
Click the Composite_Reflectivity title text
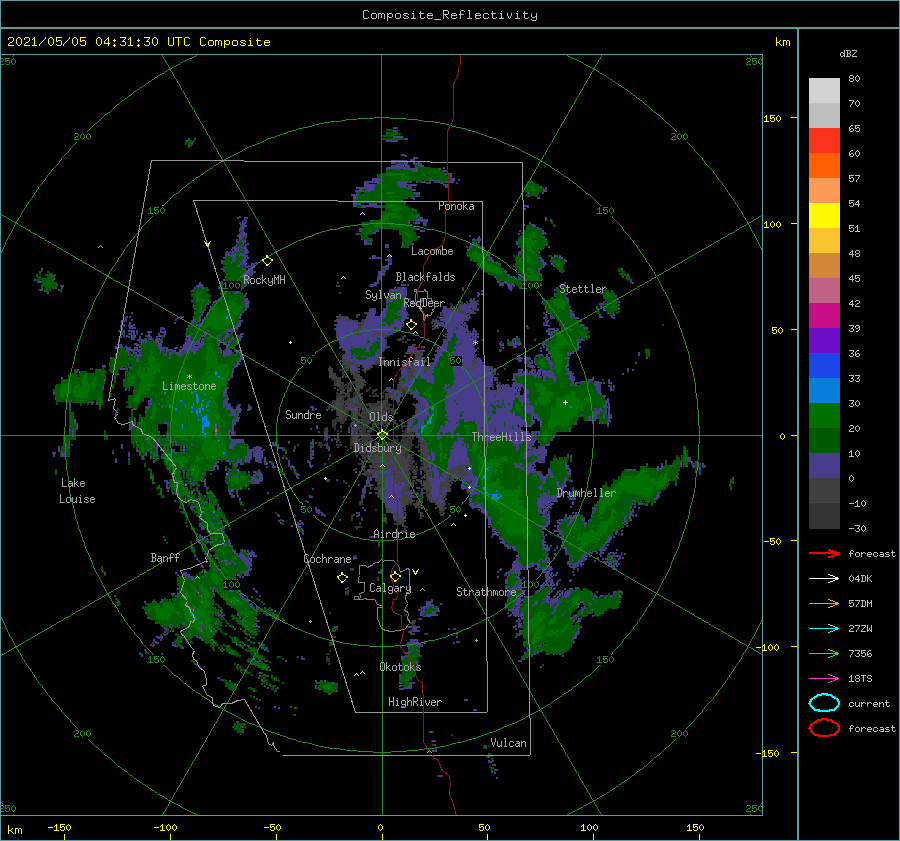click(449, 15)
